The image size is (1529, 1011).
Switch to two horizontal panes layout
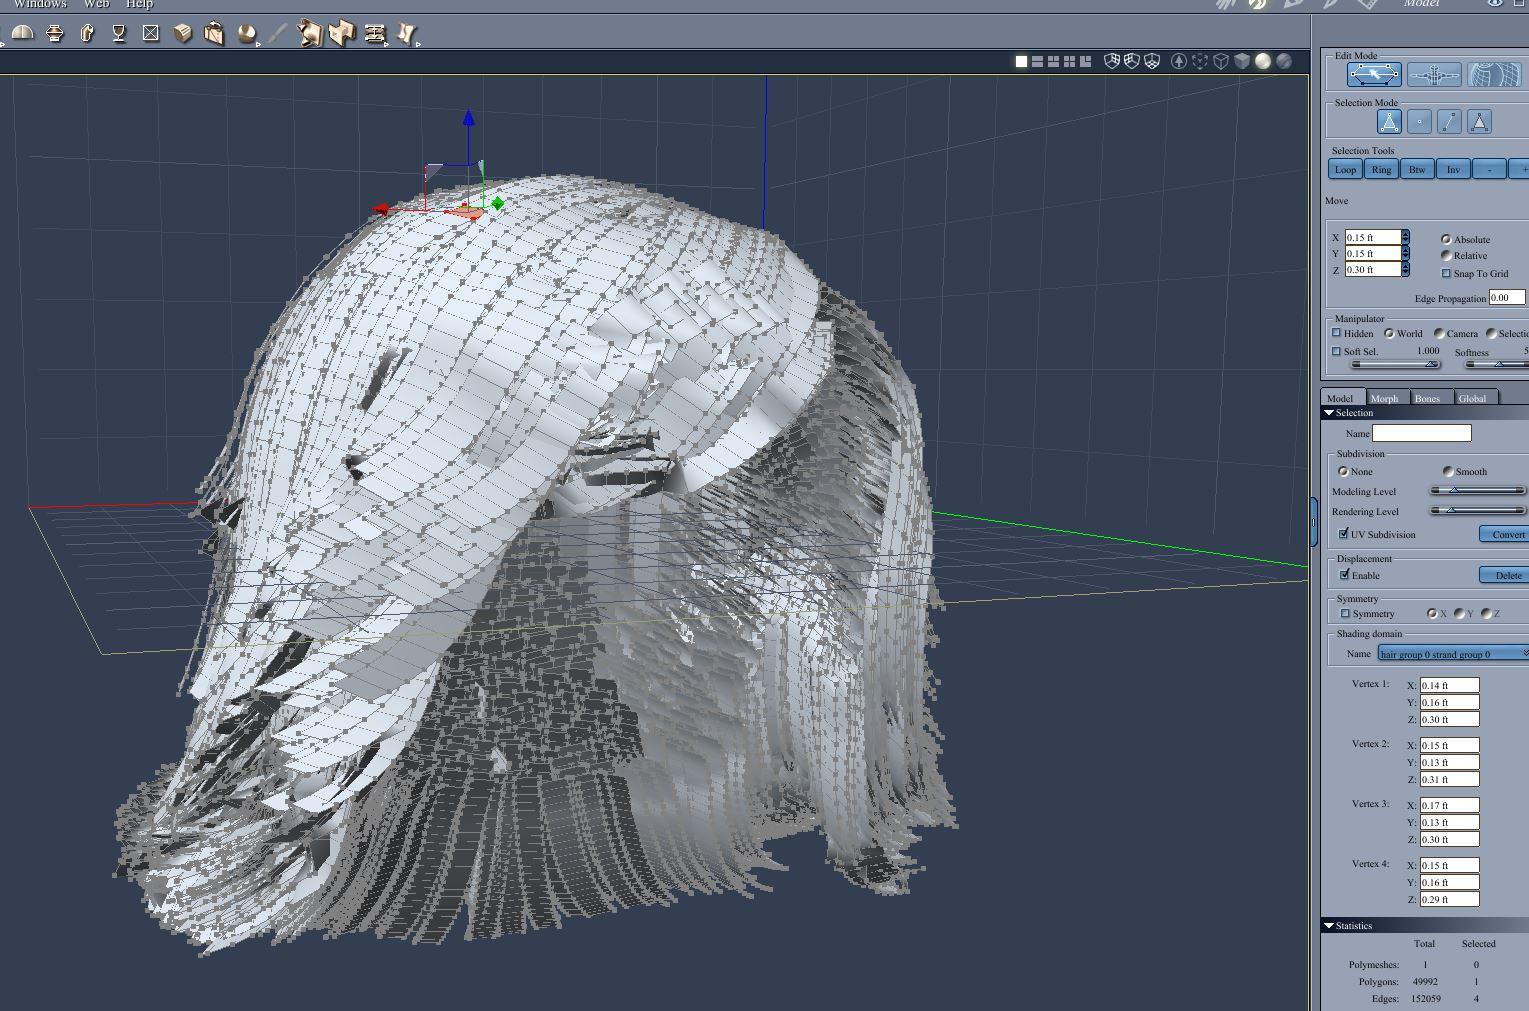pos(1037,61)
